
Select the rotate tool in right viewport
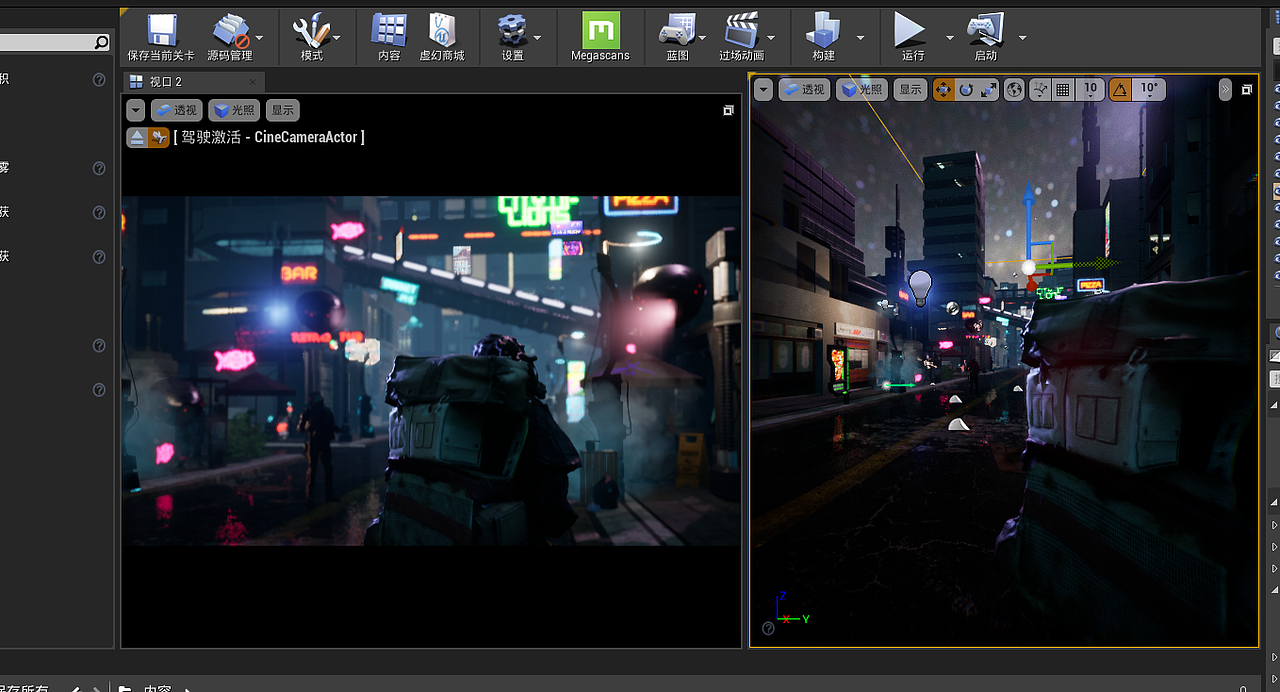(x=966, y=90)
